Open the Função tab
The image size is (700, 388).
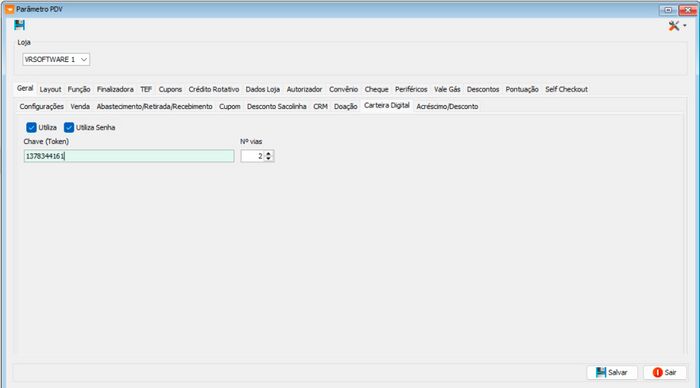click(x=79, y=89)
